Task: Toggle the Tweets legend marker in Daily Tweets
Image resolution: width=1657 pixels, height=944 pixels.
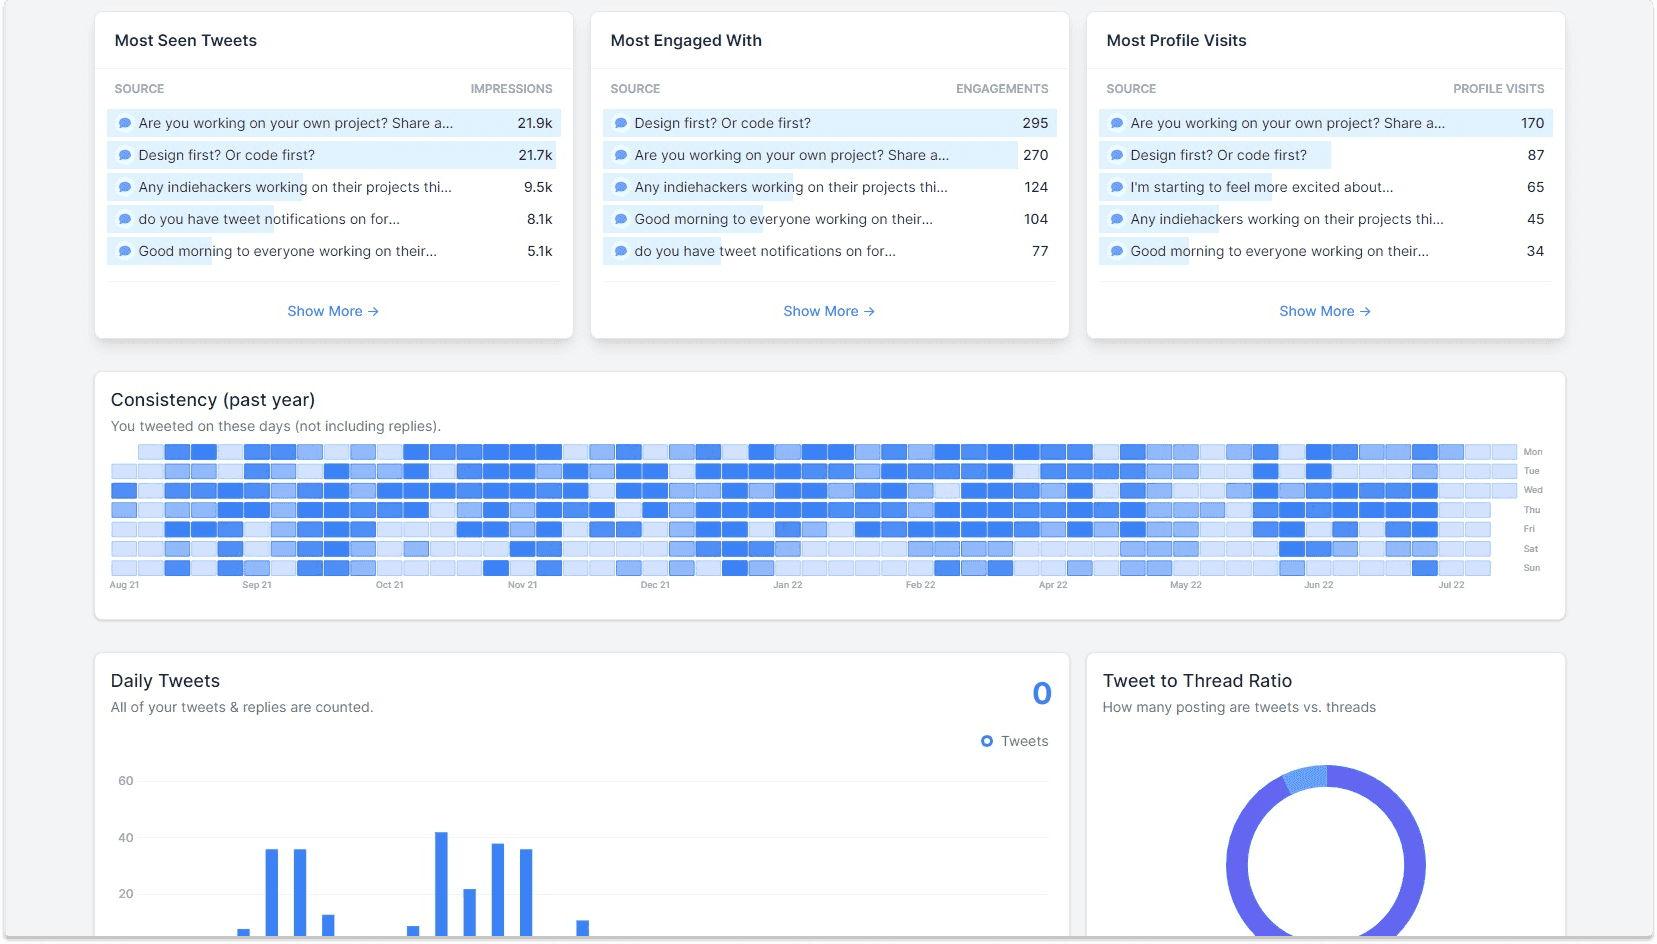Action: 987,741
